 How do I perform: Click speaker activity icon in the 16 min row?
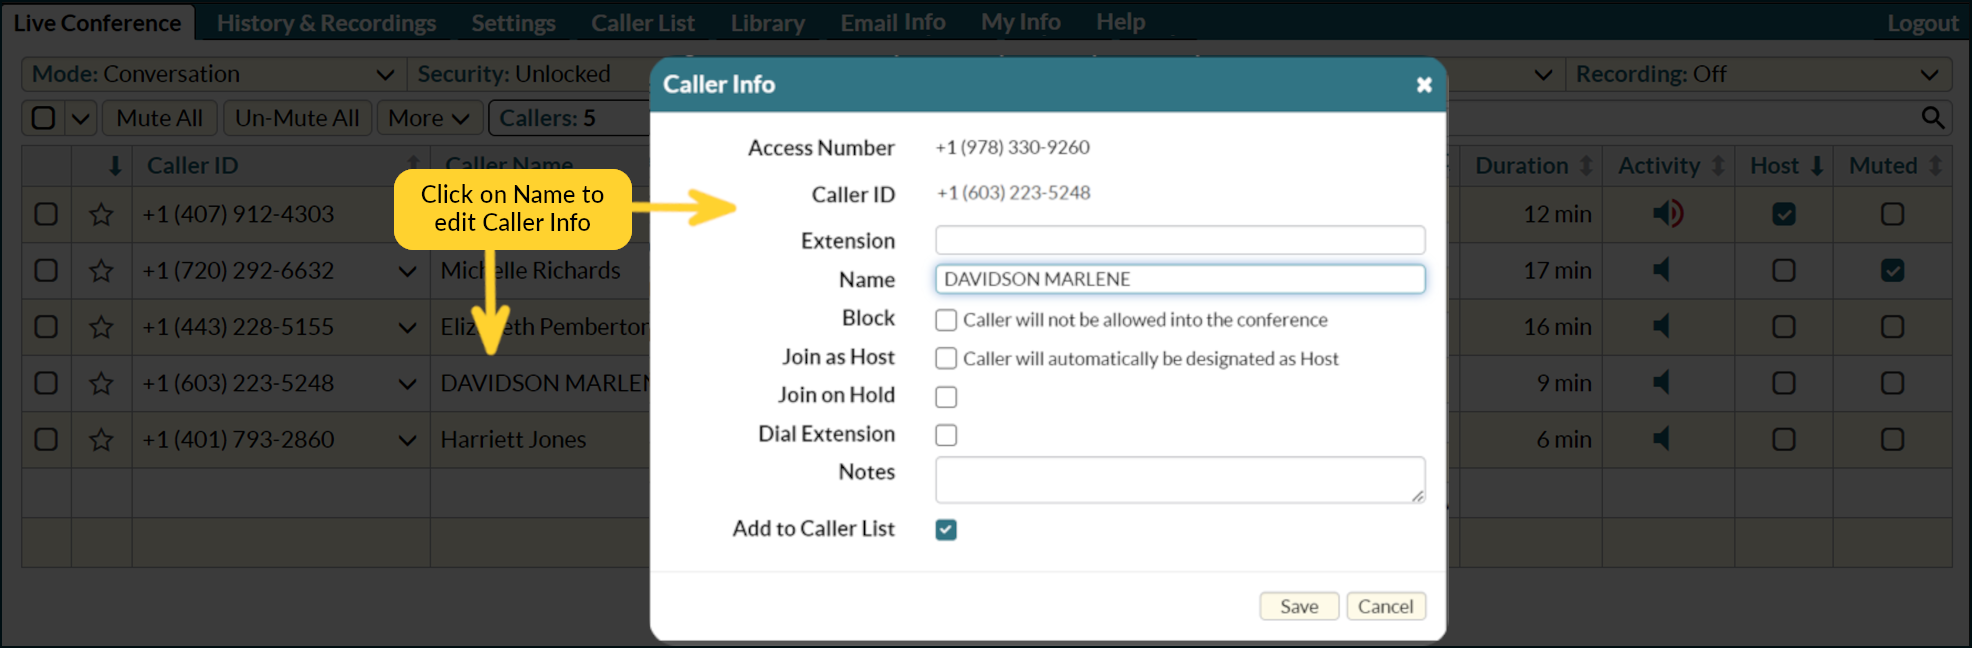pos(1661,326)
